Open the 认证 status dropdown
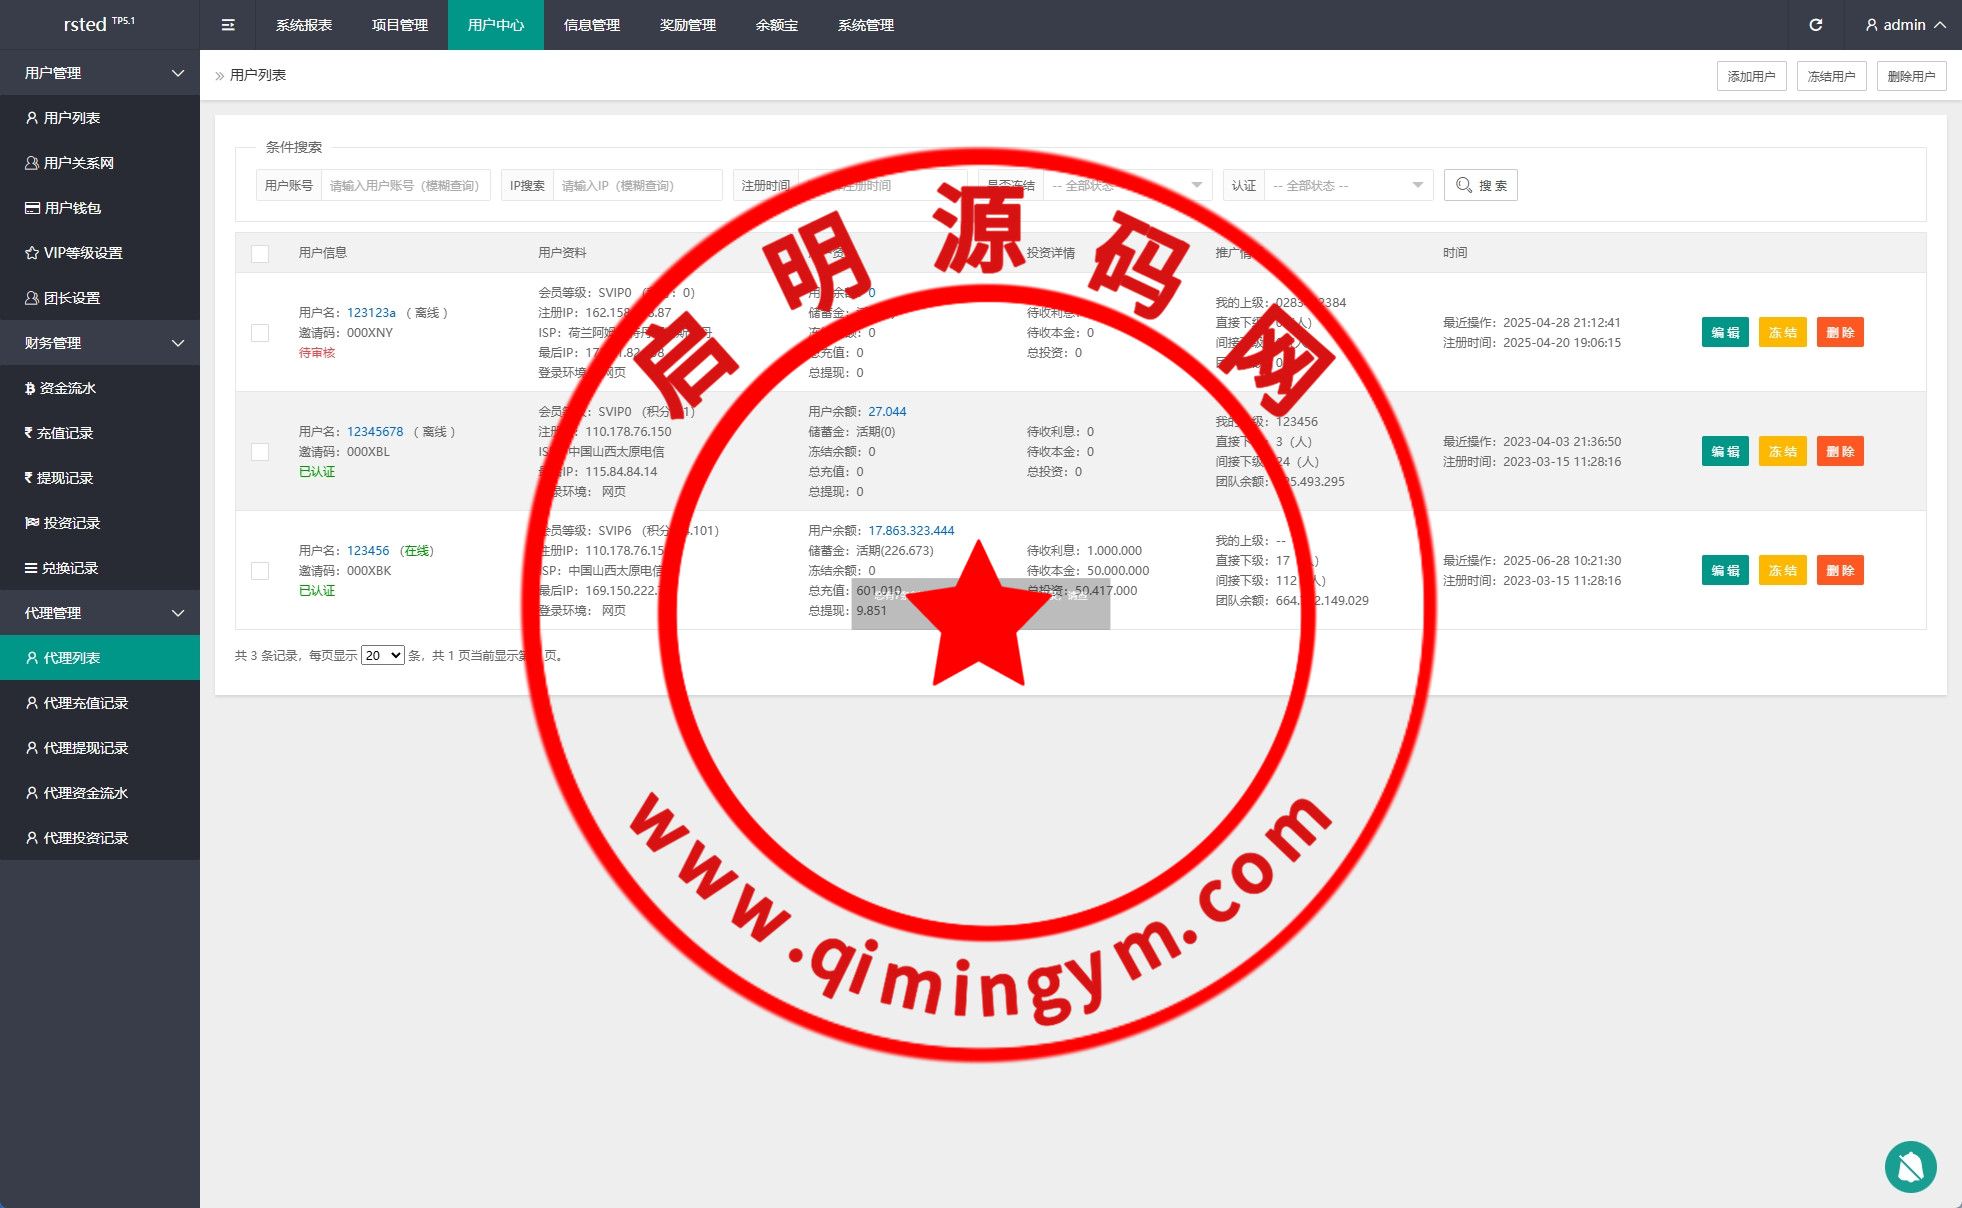1962x1208 pixels. 1347,185
